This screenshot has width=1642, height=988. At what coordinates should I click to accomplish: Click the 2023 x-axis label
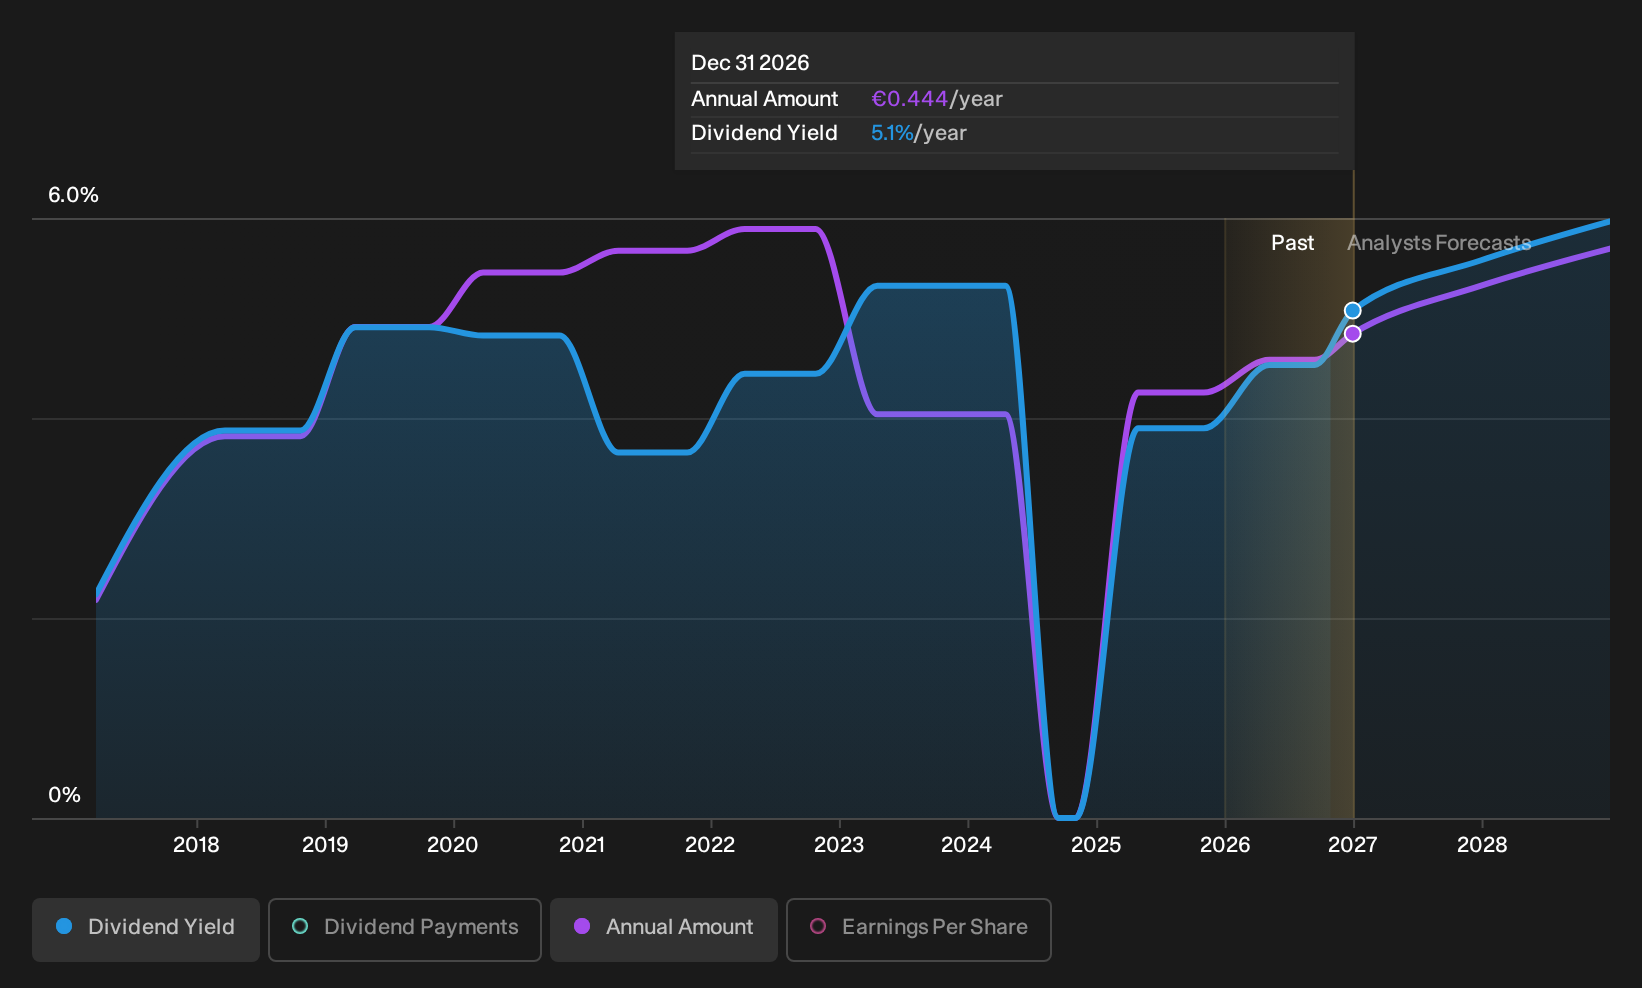point(839,845)
